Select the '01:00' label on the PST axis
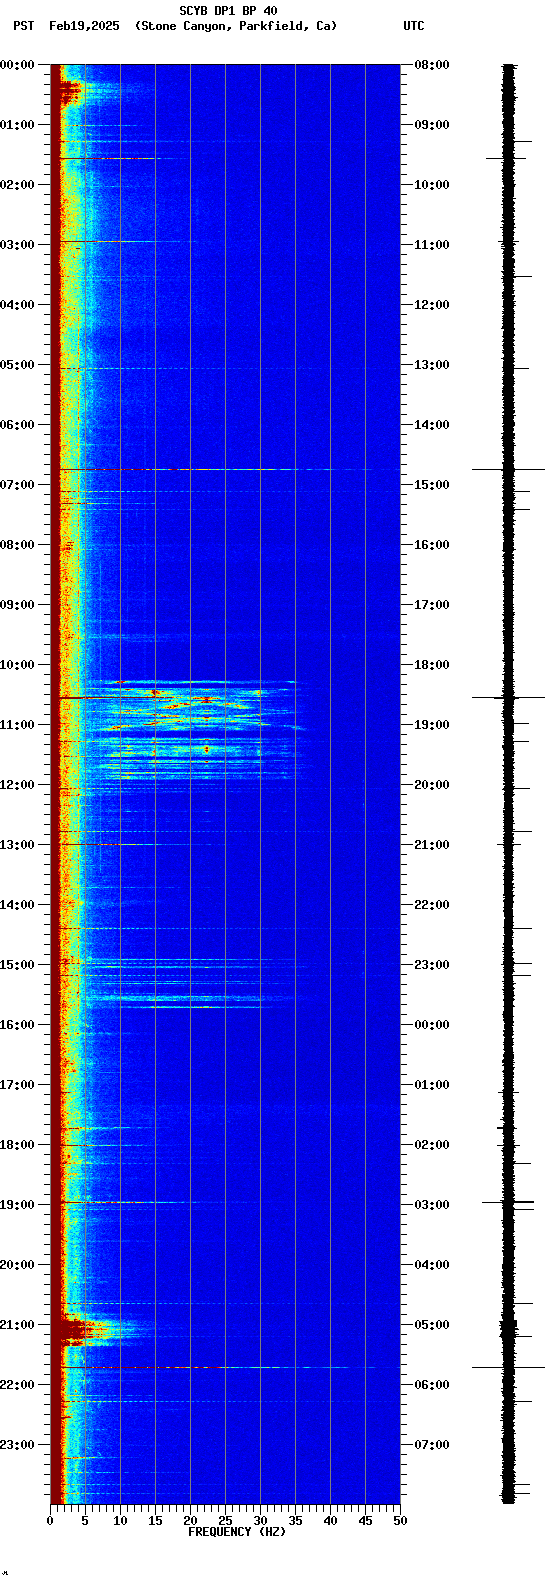The height and width of the screenshot is (1584, 552). [18, 125]
